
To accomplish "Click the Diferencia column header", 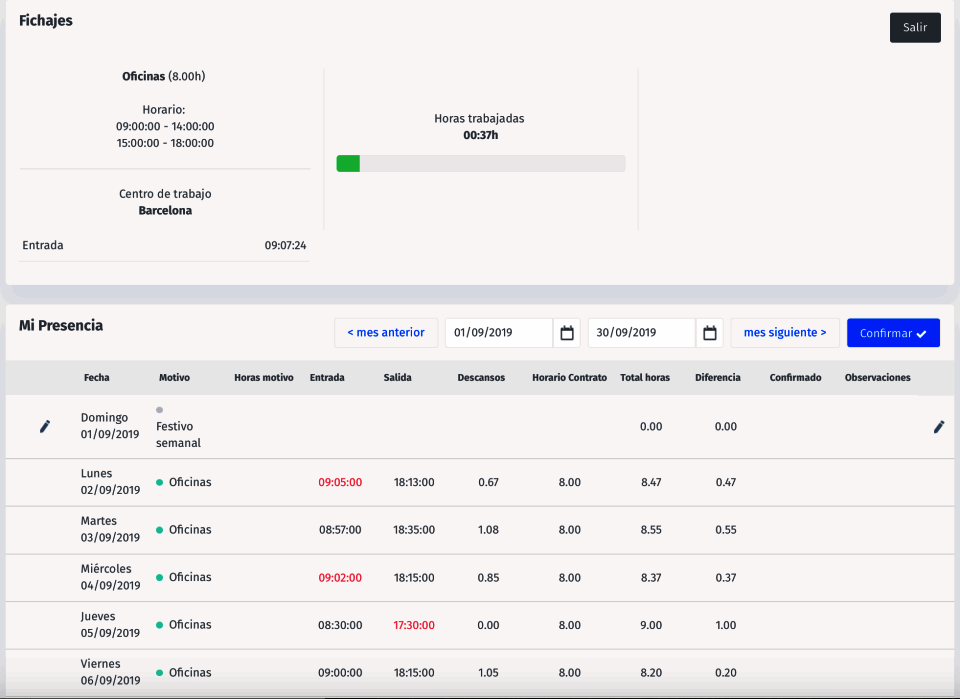I will click(717, 378).
